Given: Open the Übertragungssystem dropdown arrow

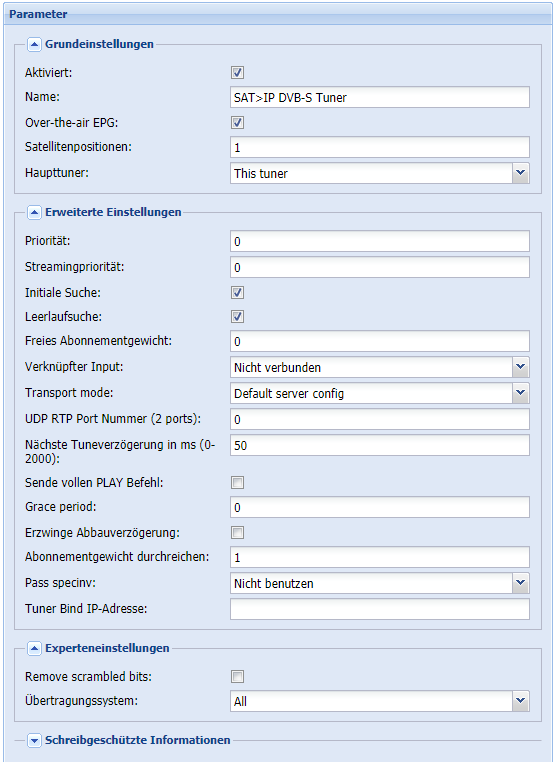Looking at the screenshot, I should (521, 701).
